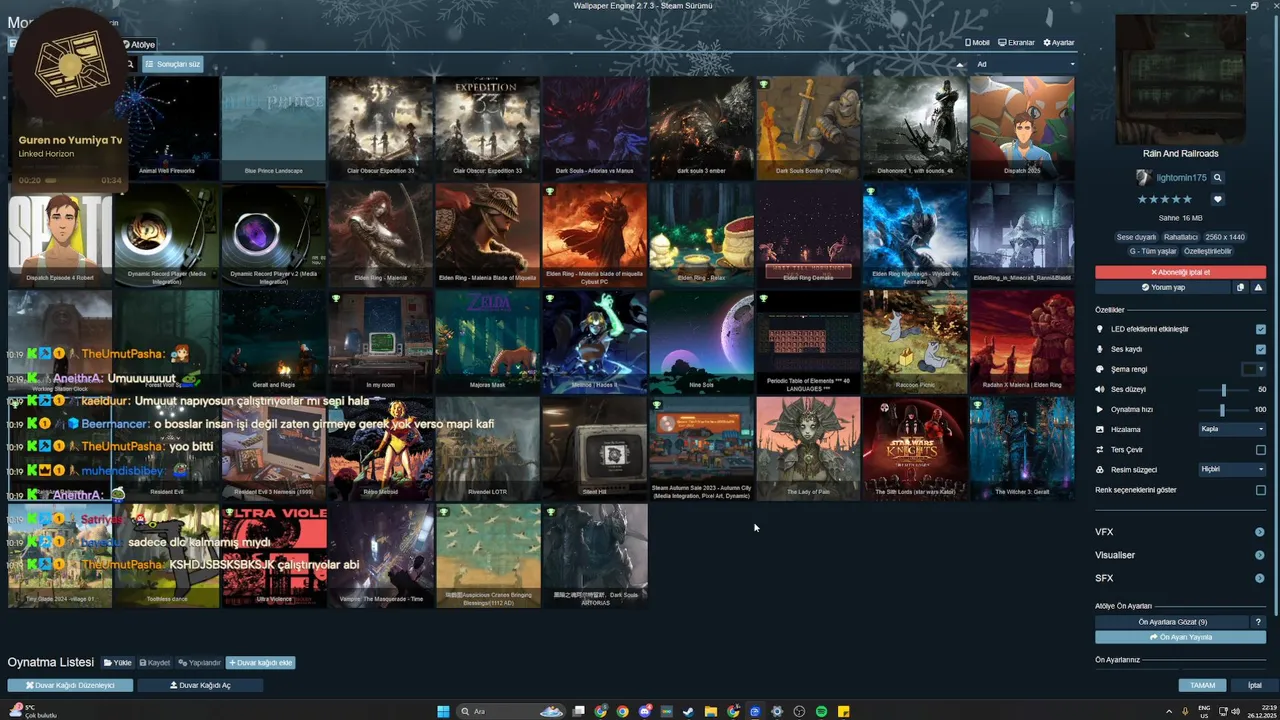The image size is (1280, 720).
Task: Adjust the Ses düzeyi slider
Action: click(x=1223, y=389)
